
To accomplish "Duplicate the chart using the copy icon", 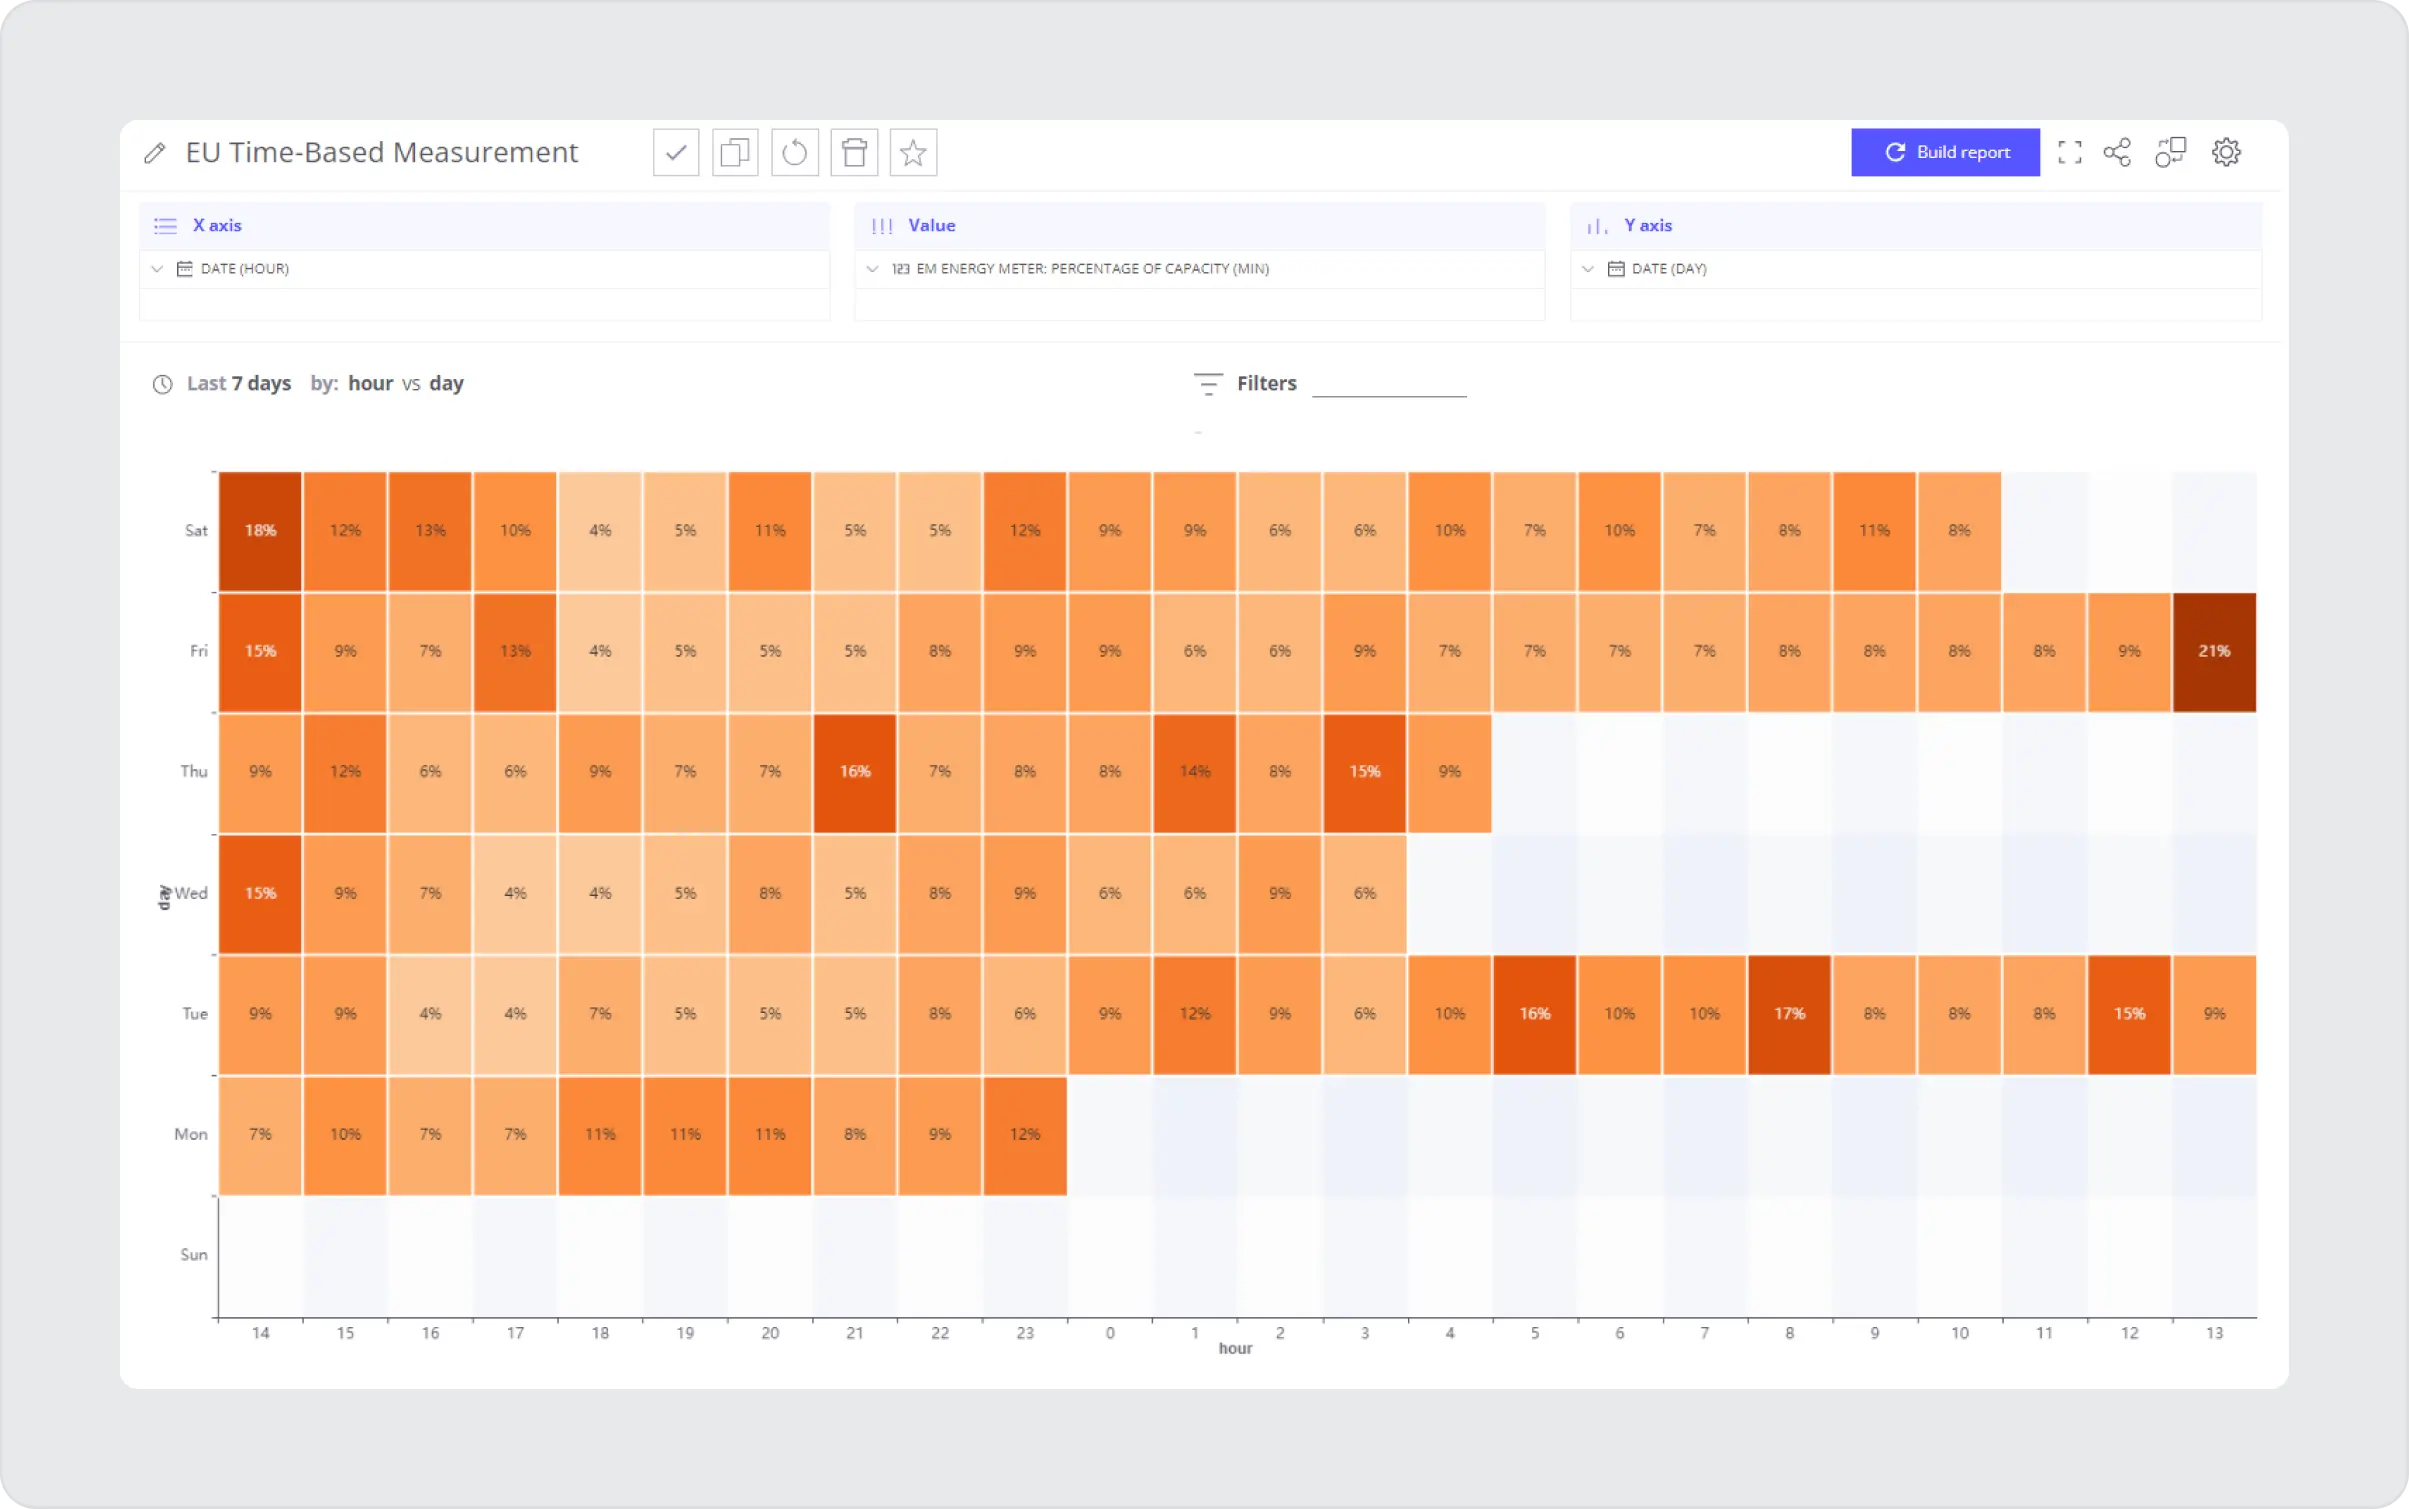I will (x=735, y=152).
